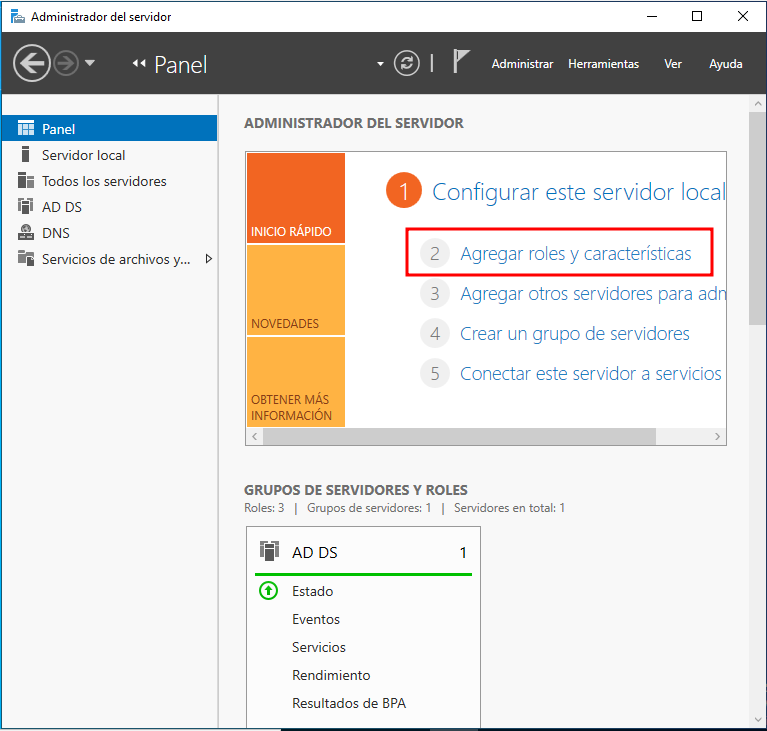Click the Servidor local sidebar icon

(x=25, y=155)
